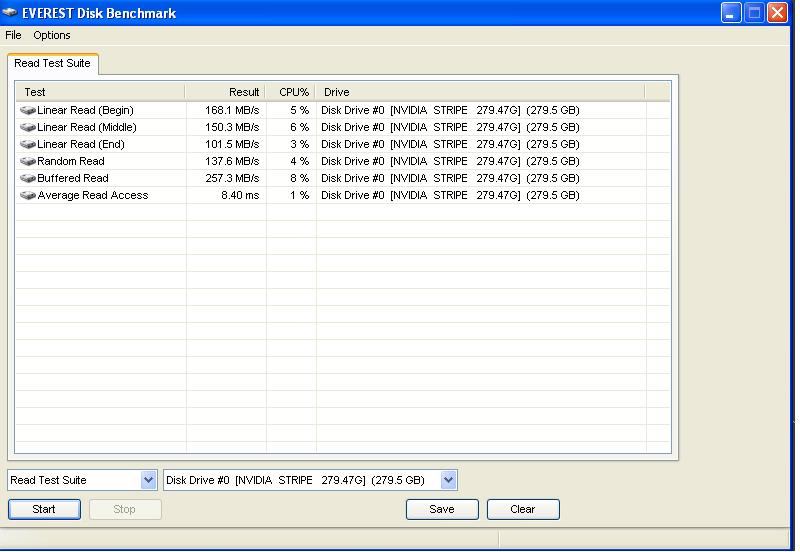Click the Random Read disk icon
The height and width of the screenshot is (552, 800).
click(x=28, y=161)
